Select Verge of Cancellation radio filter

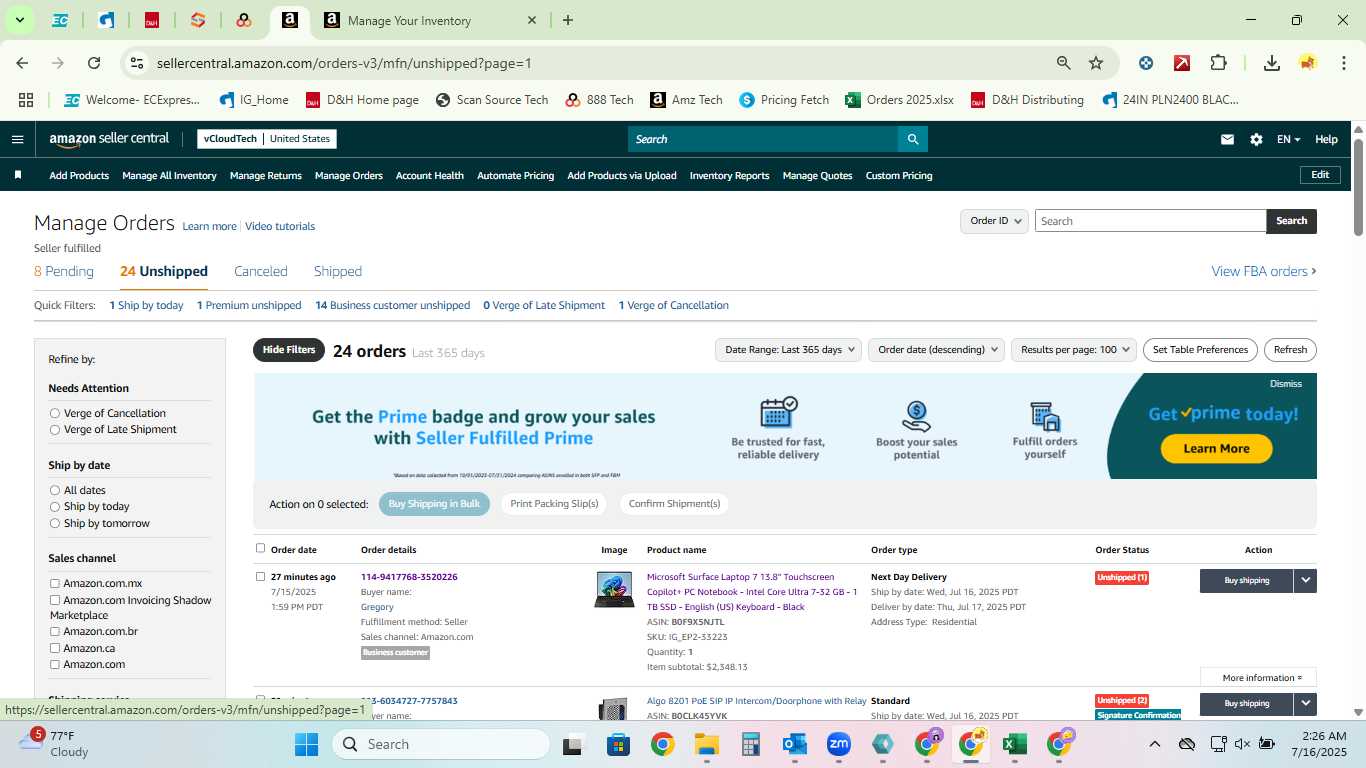55,413
